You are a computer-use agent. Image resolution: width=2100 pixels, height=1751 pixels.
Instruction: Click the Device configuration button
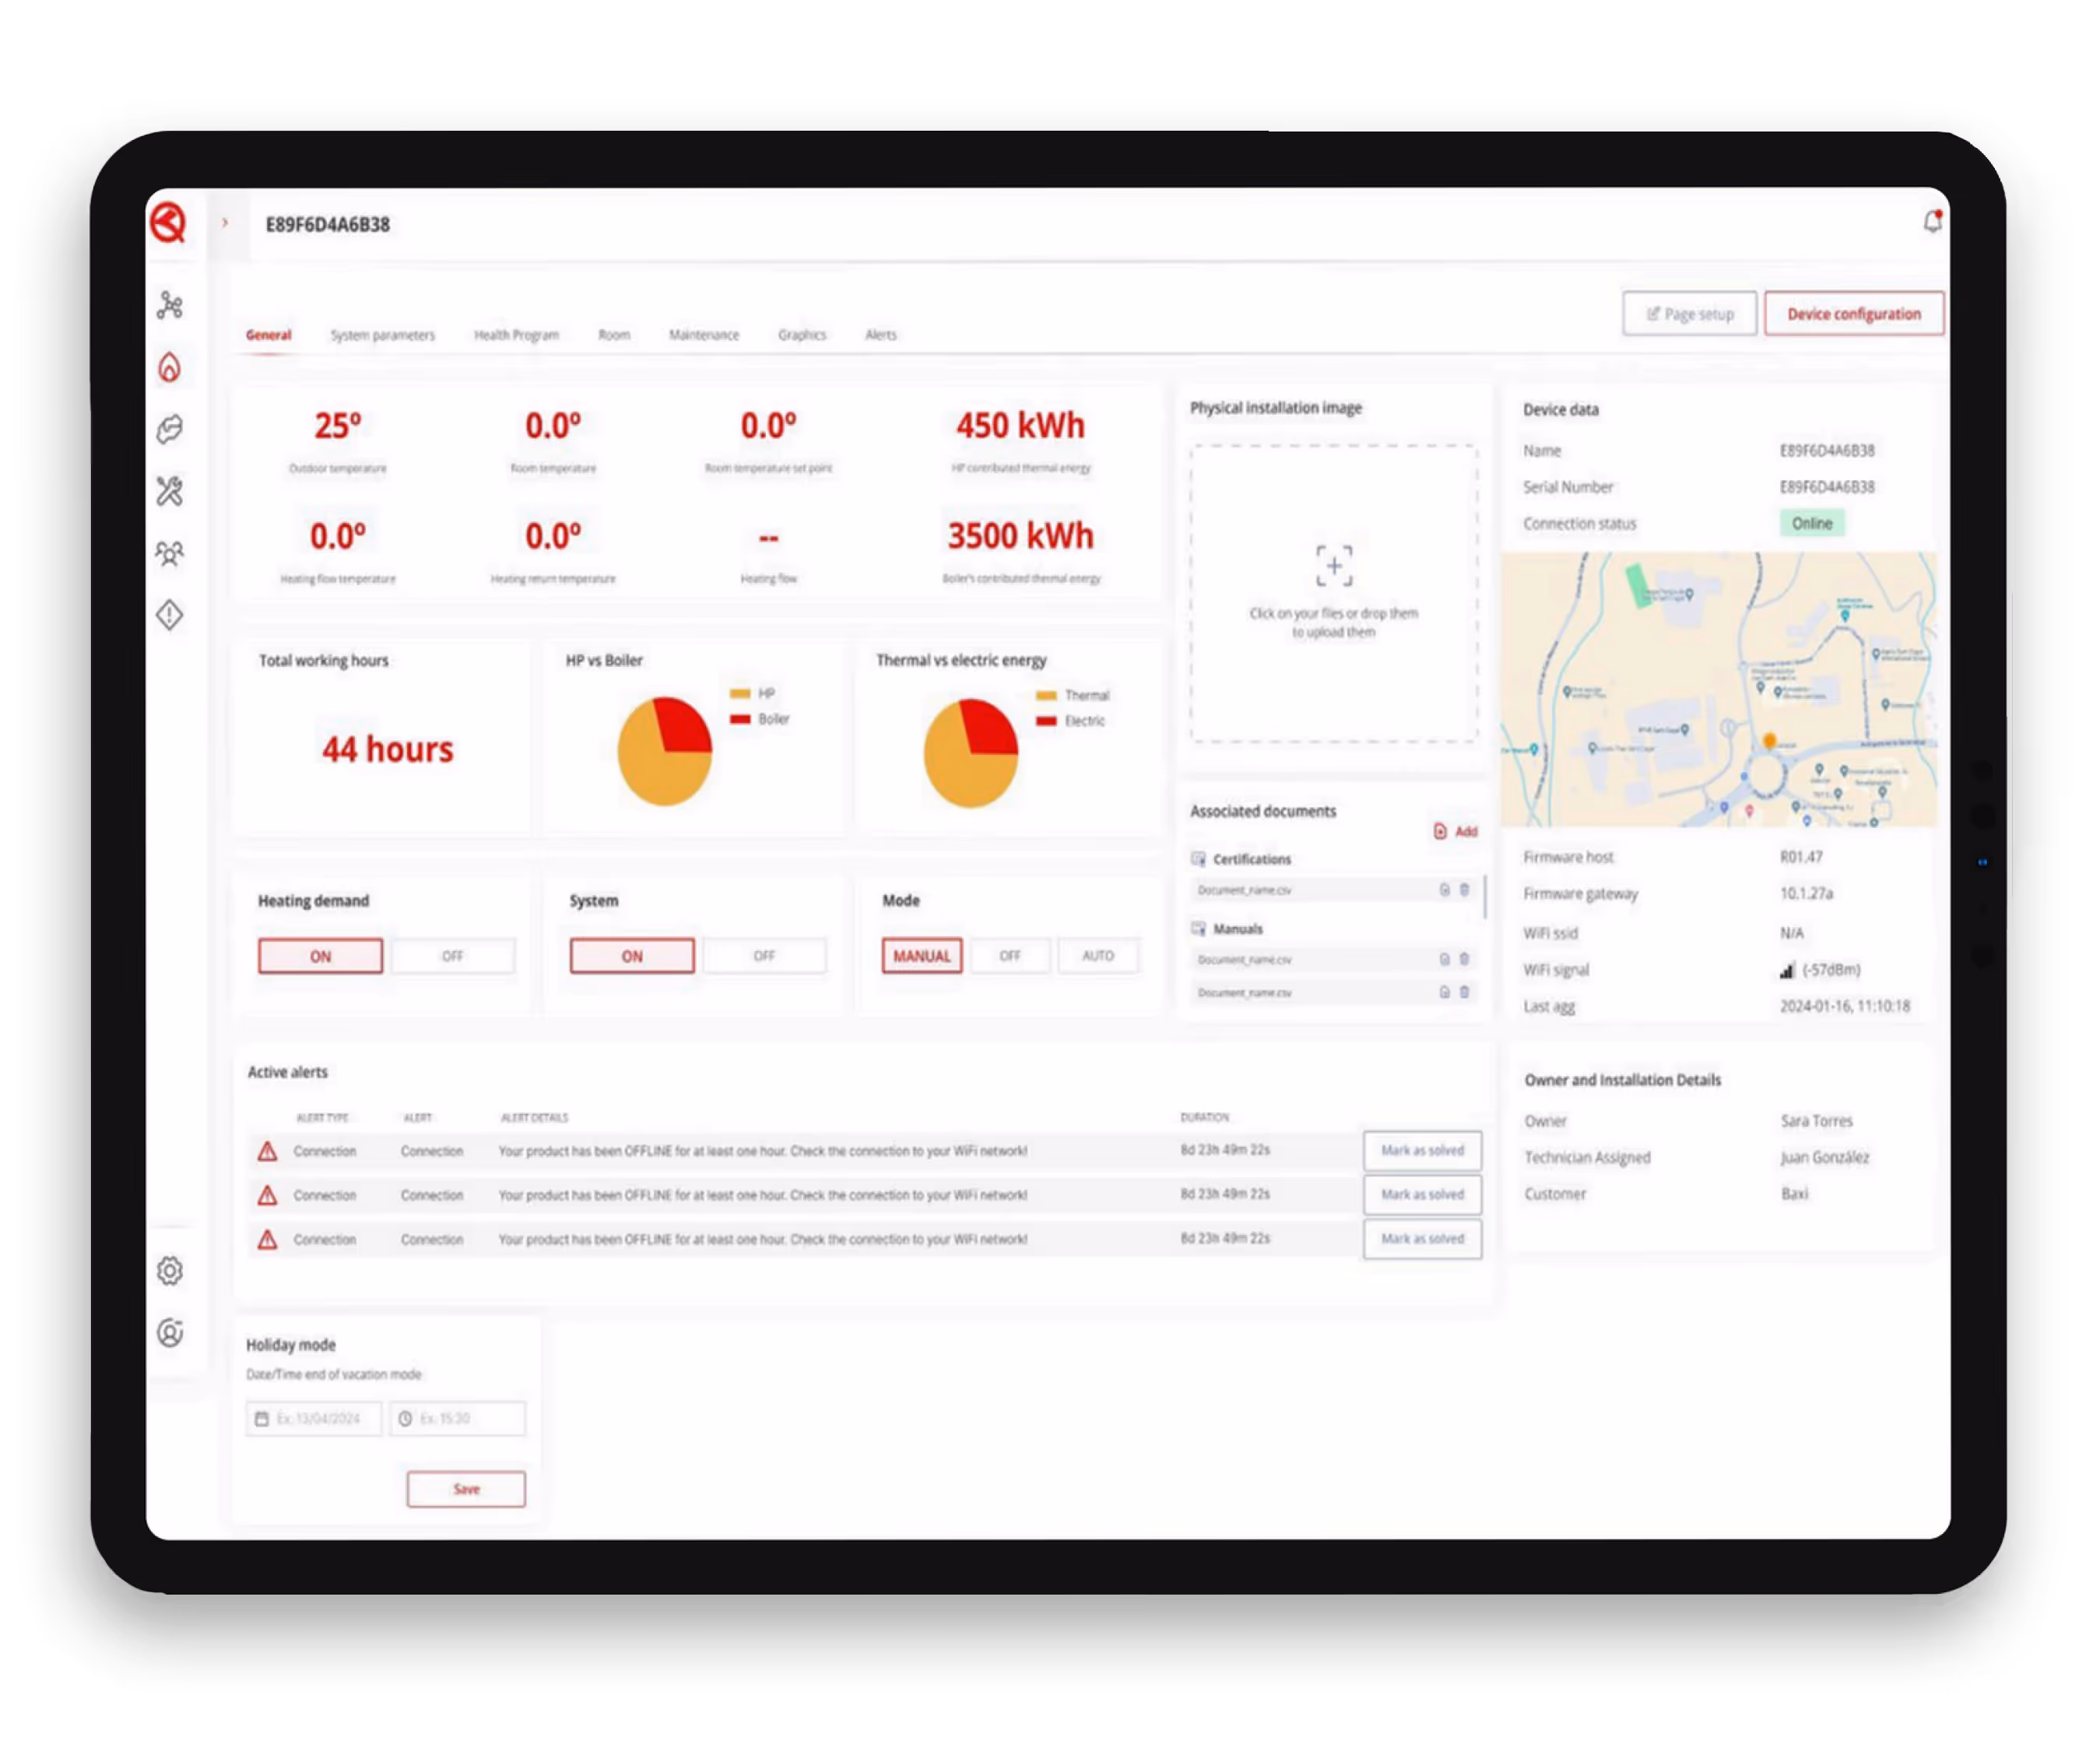pyautogui.click(x=1853, y=314)
